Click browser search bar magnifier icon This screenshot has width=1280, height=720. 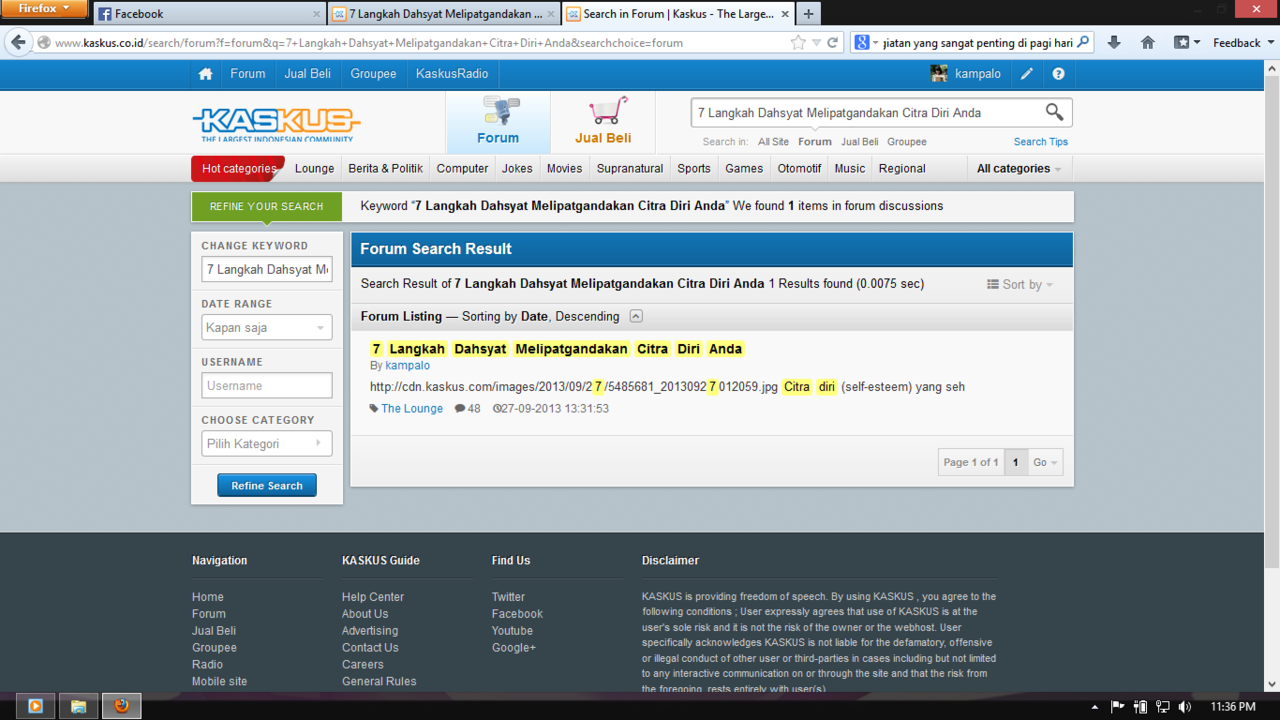click(x=1083, y=43)
